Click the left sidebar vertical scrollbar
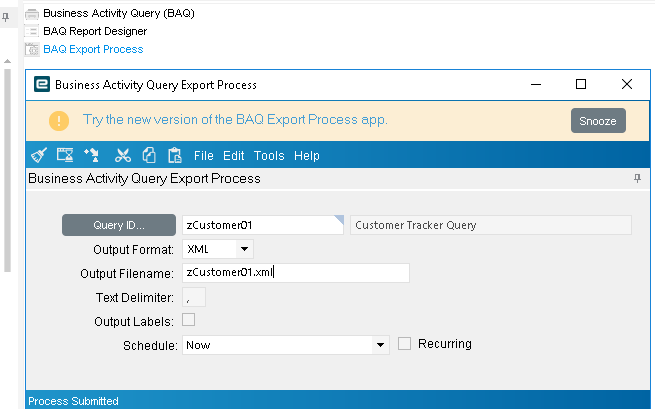 pos(7,170)
